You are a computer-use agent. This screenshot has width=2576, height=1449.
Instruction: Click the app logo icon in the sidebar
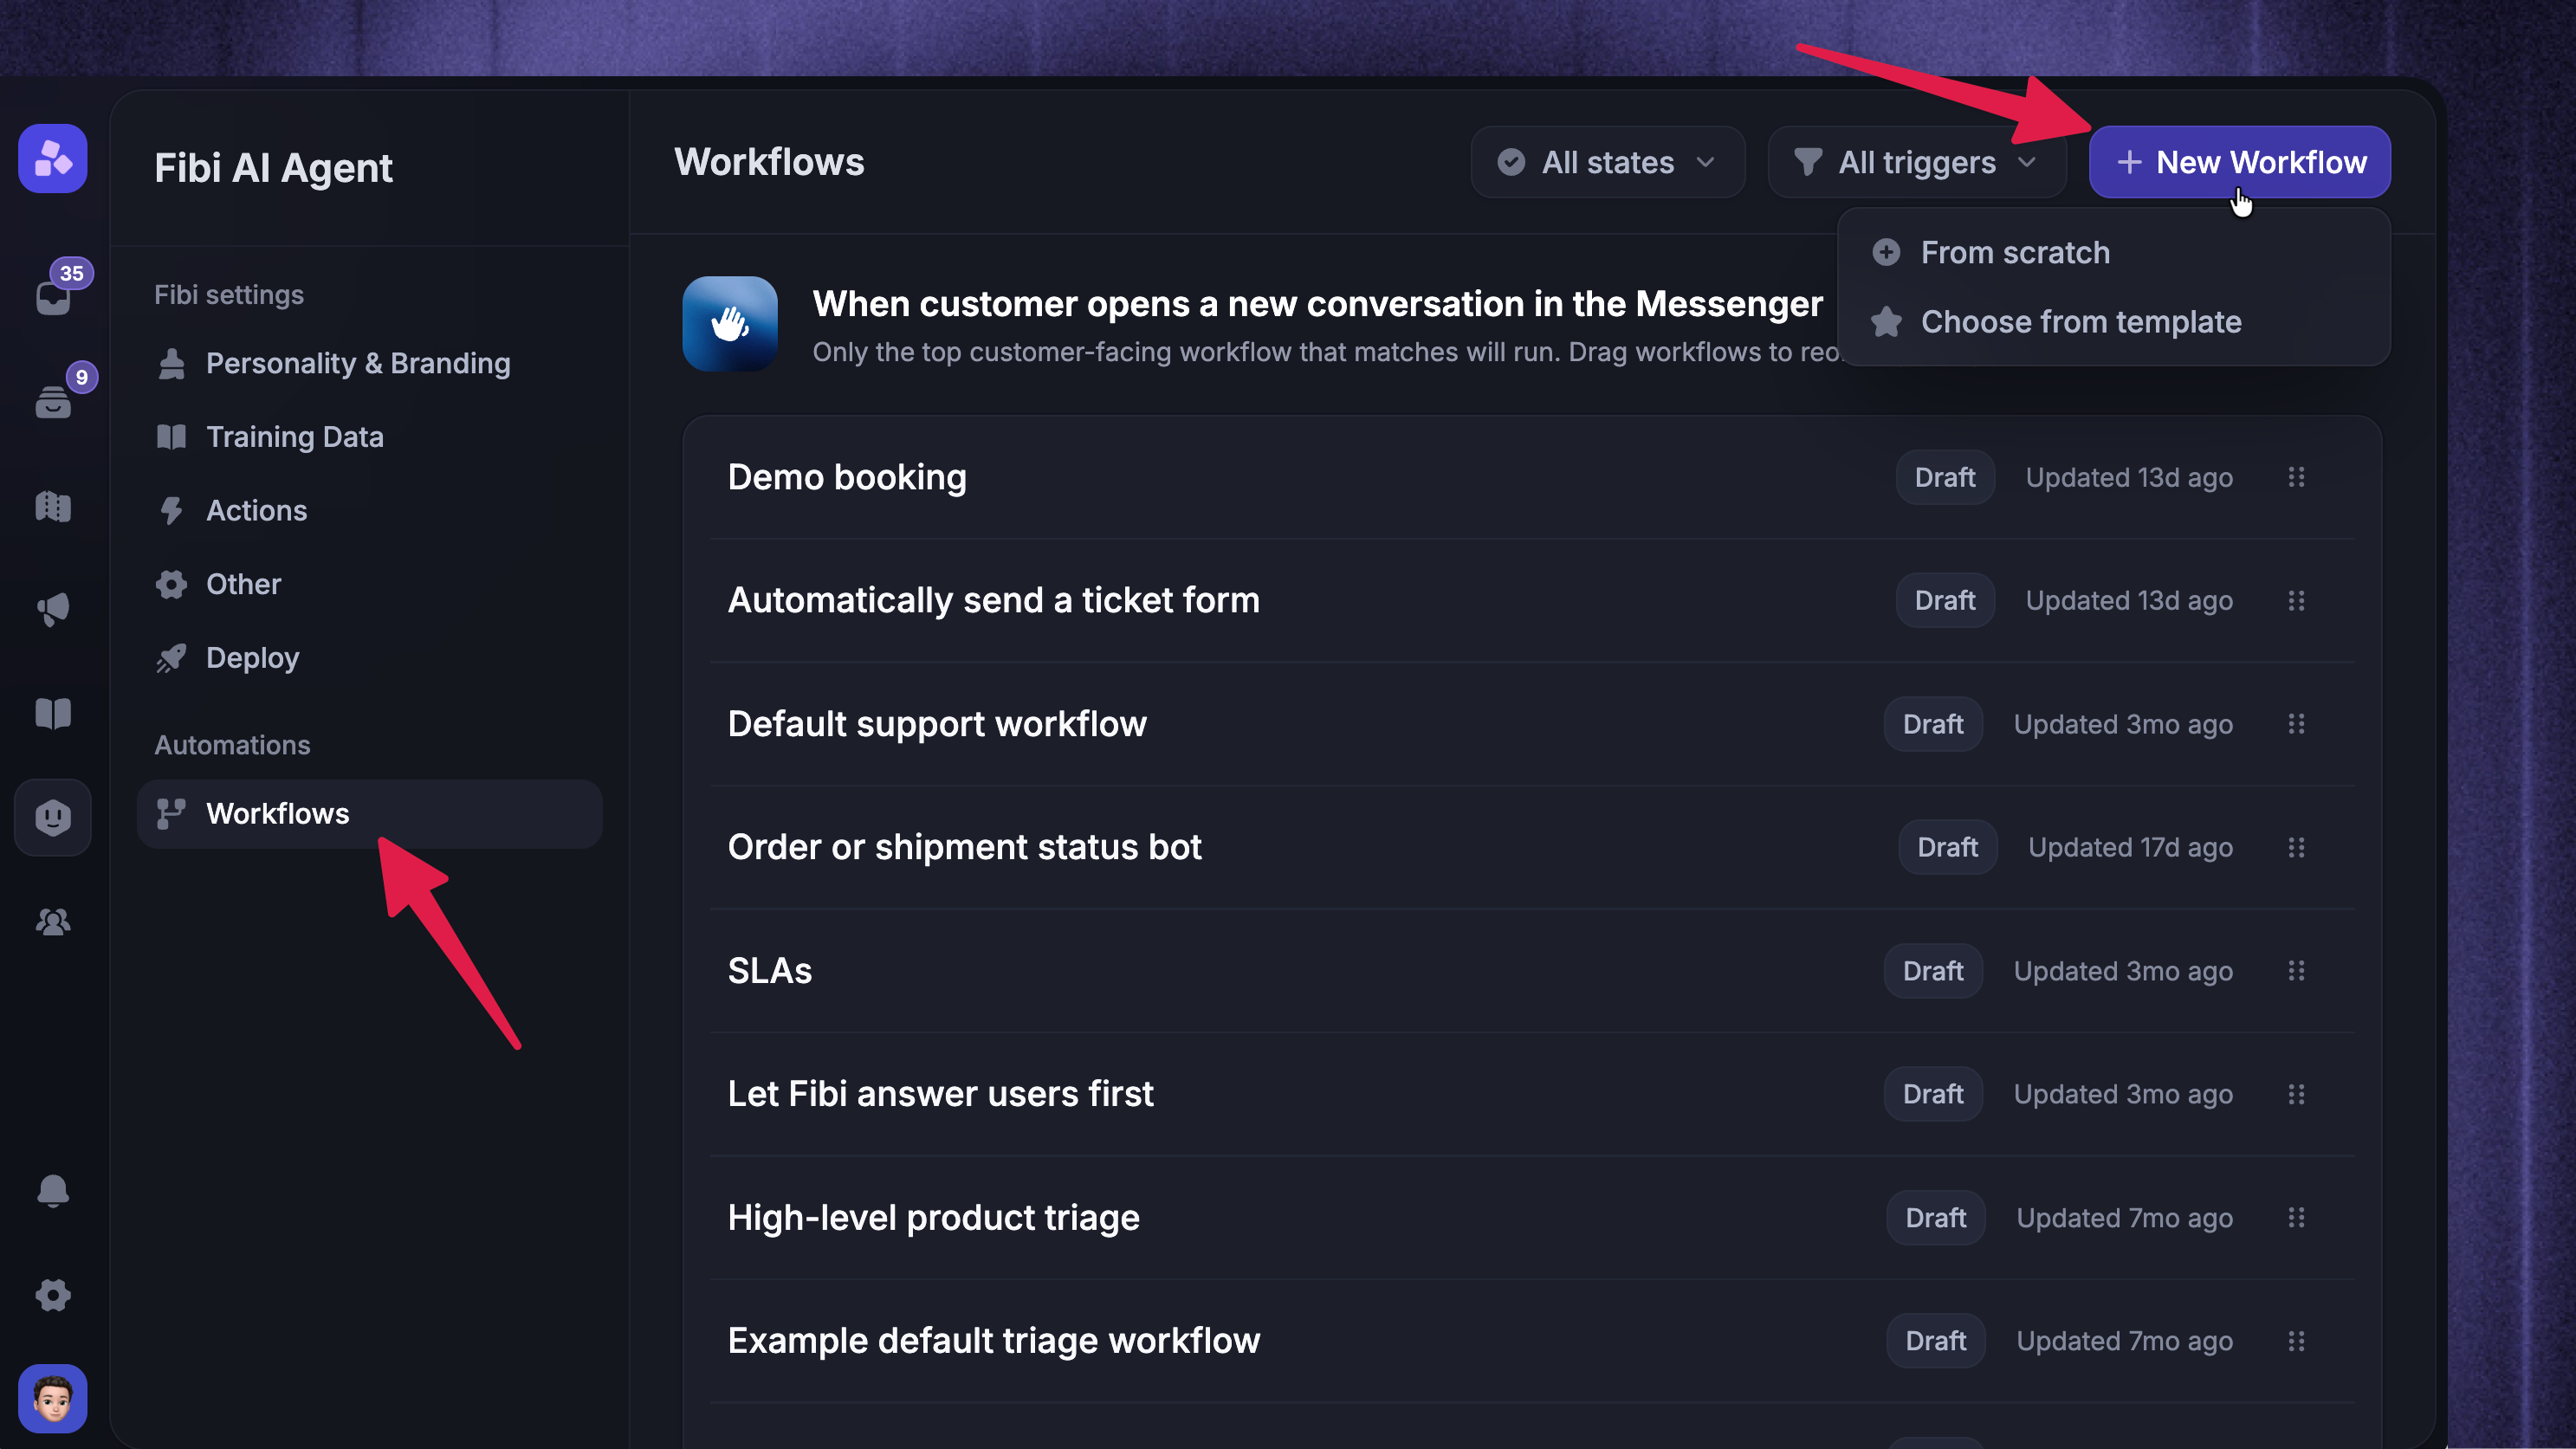[x=53, y=158]
